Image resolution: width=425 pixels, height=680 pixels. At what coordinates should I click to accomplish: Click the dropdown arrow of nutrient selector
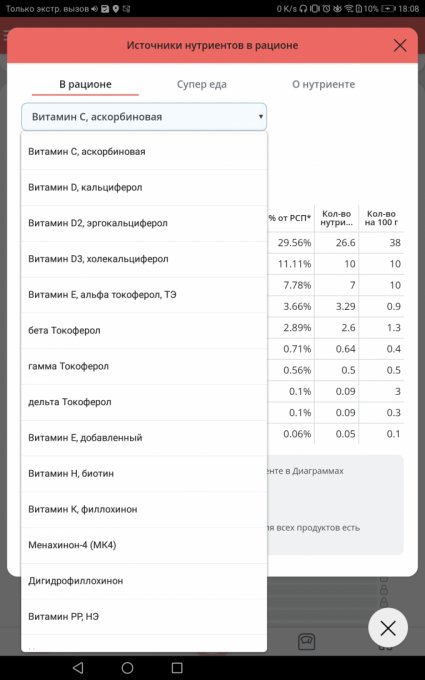point(261,117)
